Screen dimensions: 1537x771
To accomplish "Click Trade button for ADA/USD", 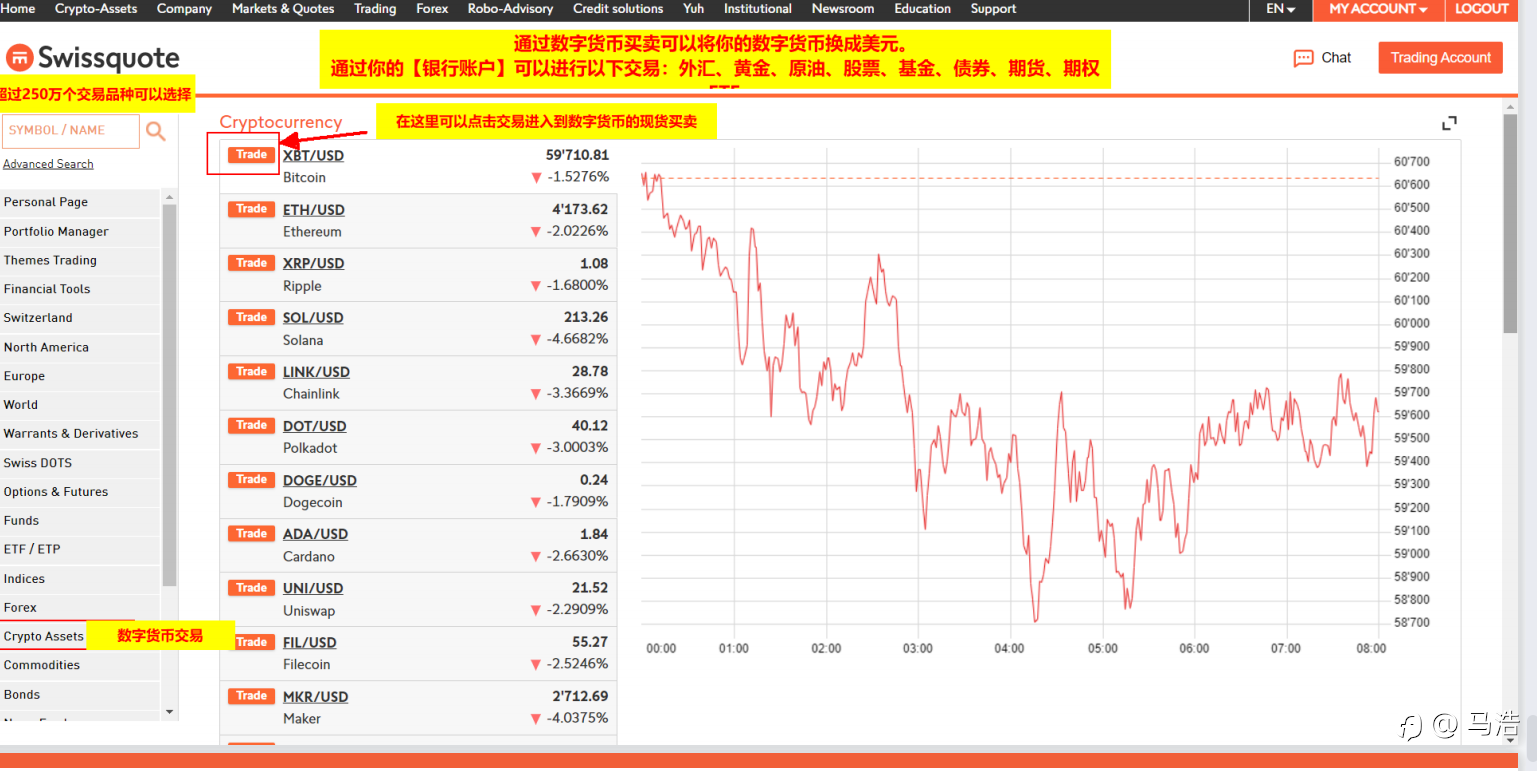I will click(x=251, y=533).
